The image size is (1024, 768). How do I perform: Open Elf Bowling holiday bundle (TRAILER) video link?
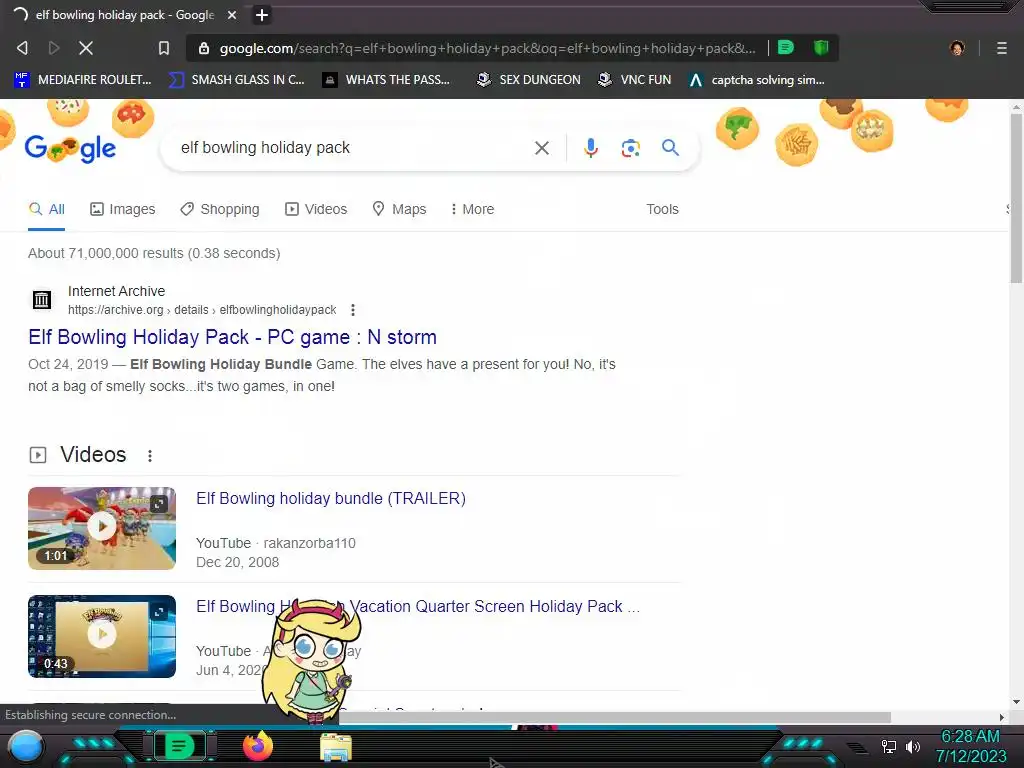tap(331, 498)
